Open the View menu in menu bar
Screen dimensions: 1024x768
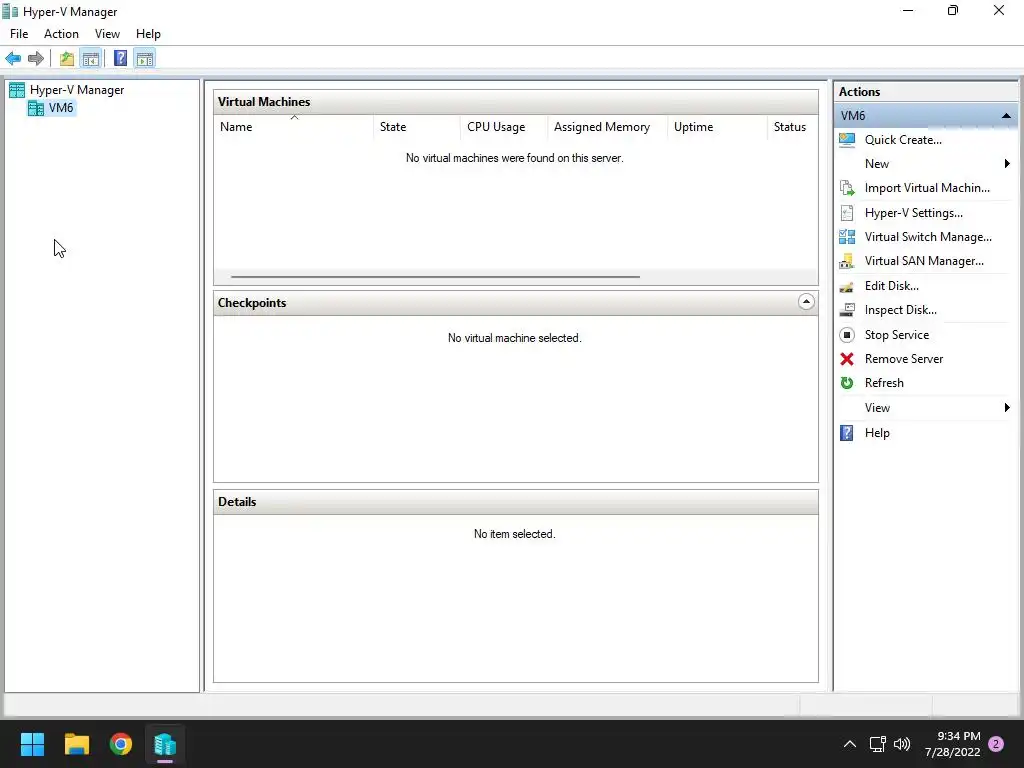107,34
